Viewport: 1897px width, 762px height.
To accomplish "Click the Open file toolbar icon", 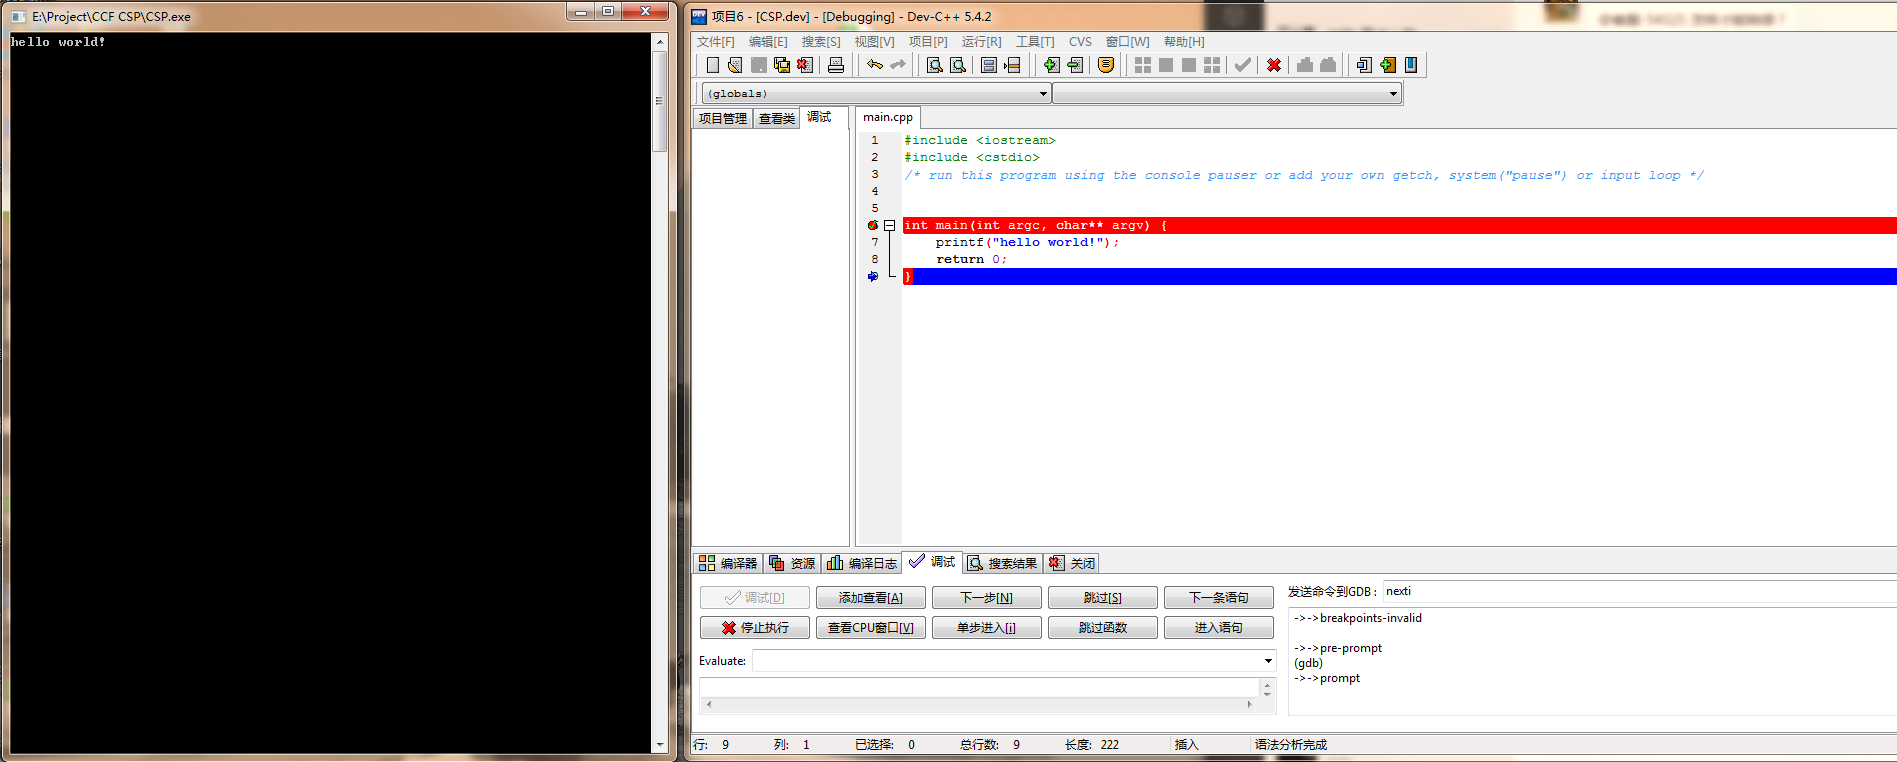I will [735, 65].
